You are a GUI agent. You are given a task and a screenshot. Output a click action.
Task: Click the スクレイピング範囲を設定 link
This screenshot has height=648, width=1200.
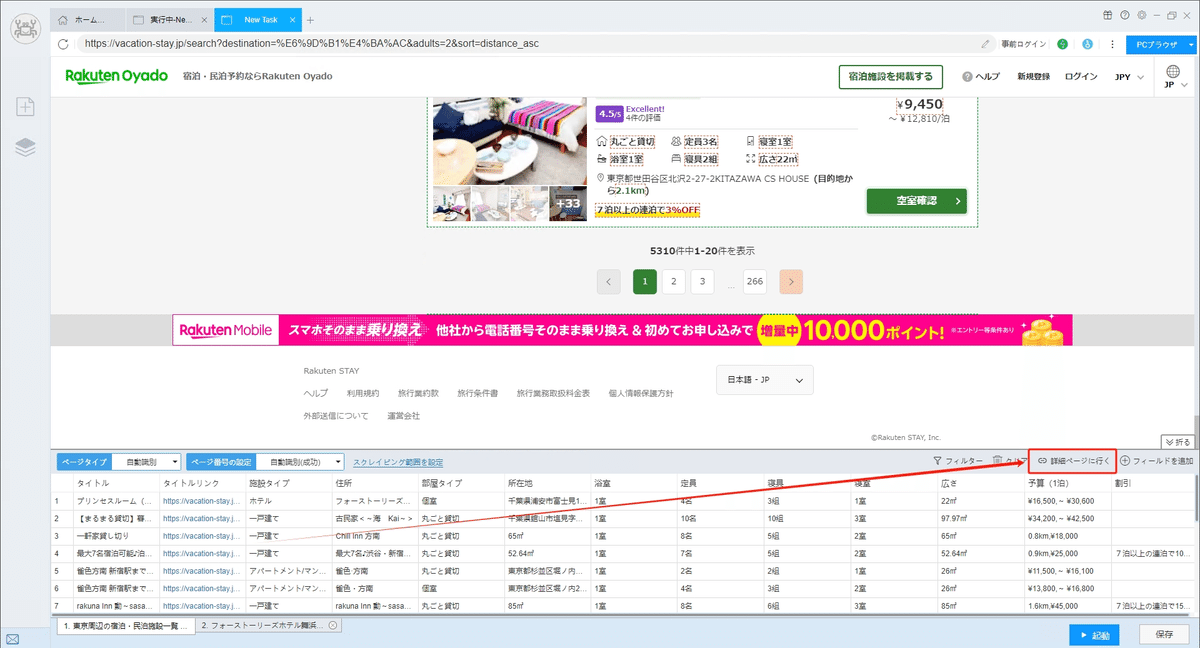tap(398, 462)
